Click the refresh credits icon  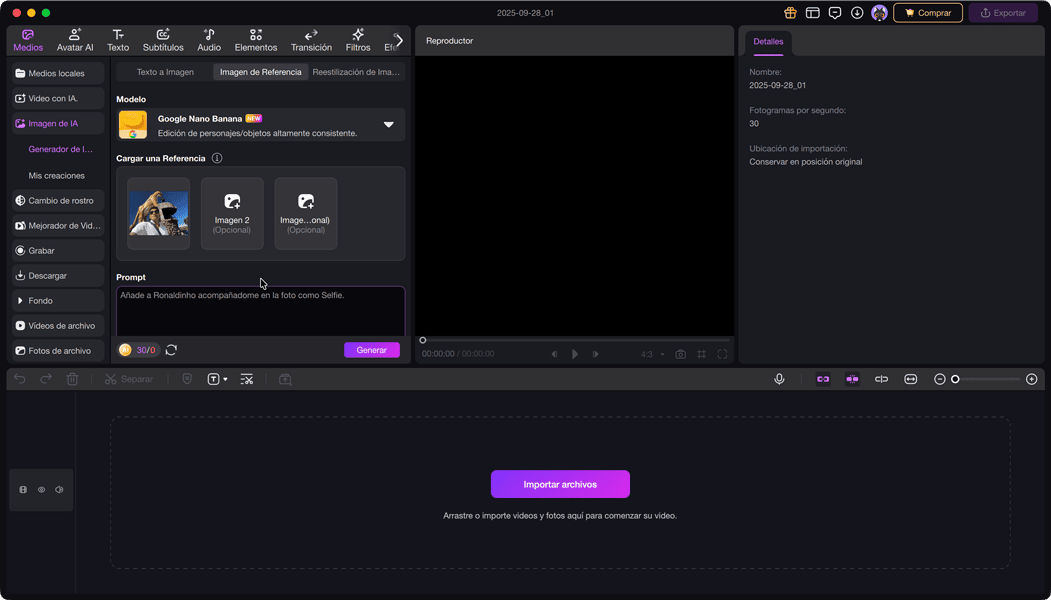171,350
